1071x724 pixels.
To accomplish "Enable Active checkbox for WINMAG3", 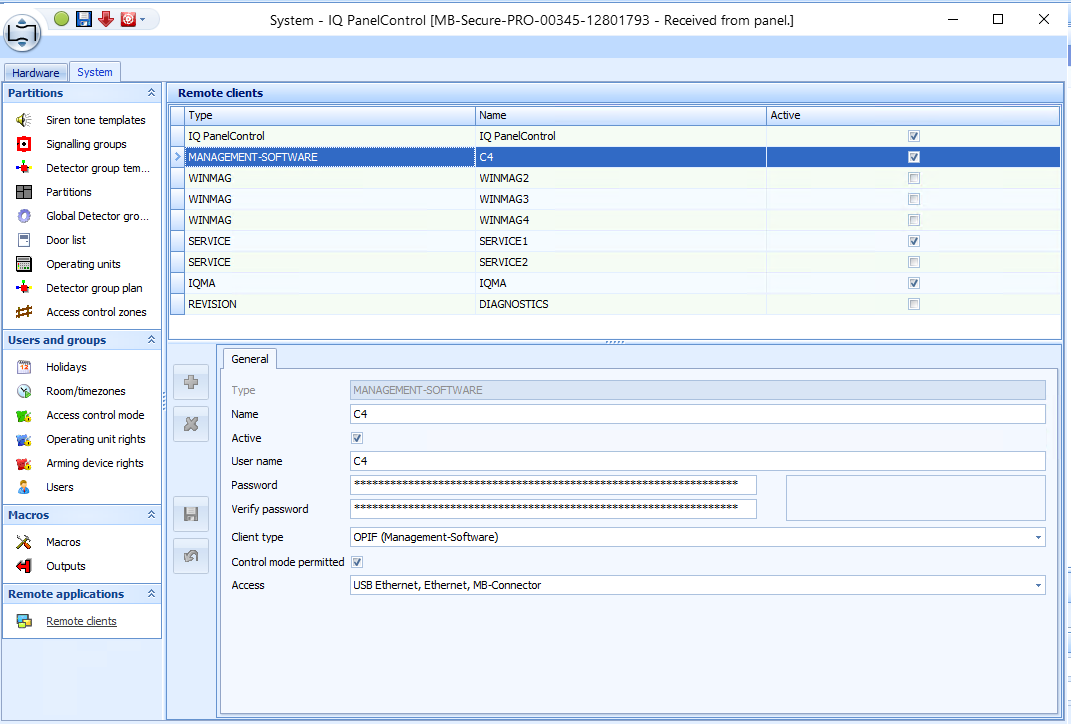I will pyautogui.click(x=914, y=199).
